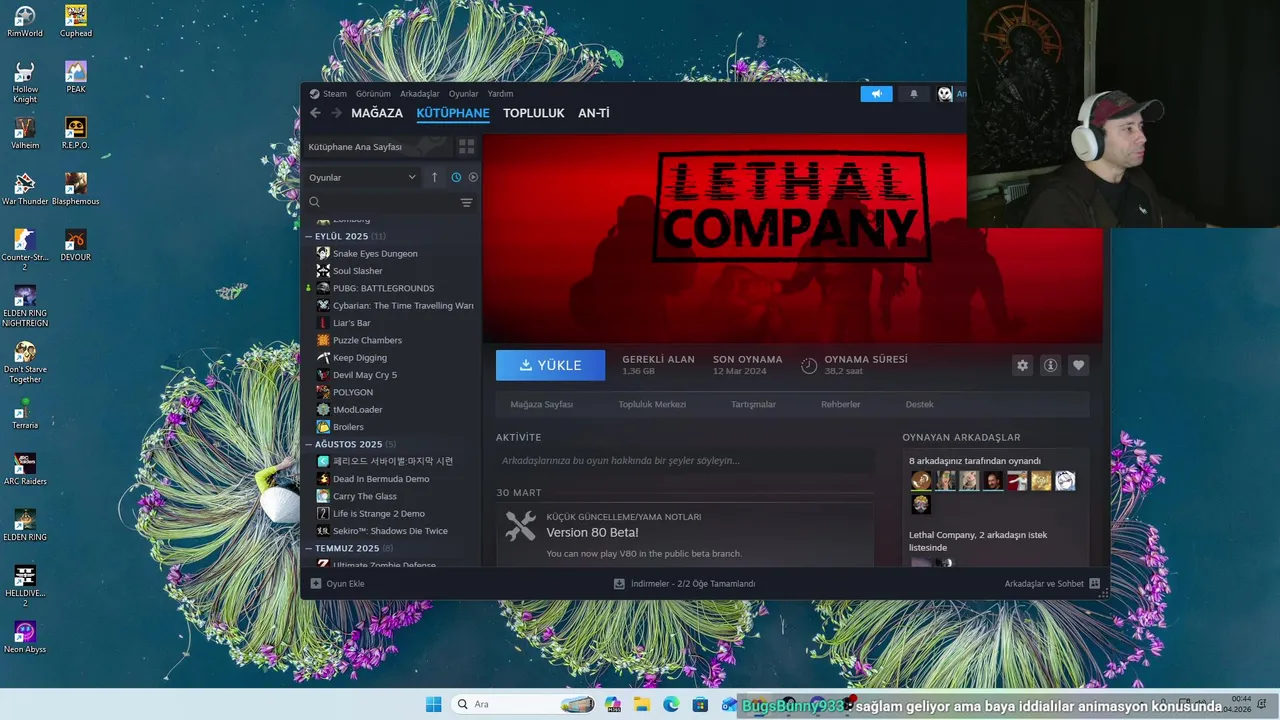The image size is (1280, 720).
Task: Select the PEAK desktop icon
Action: tap(76, 77)
